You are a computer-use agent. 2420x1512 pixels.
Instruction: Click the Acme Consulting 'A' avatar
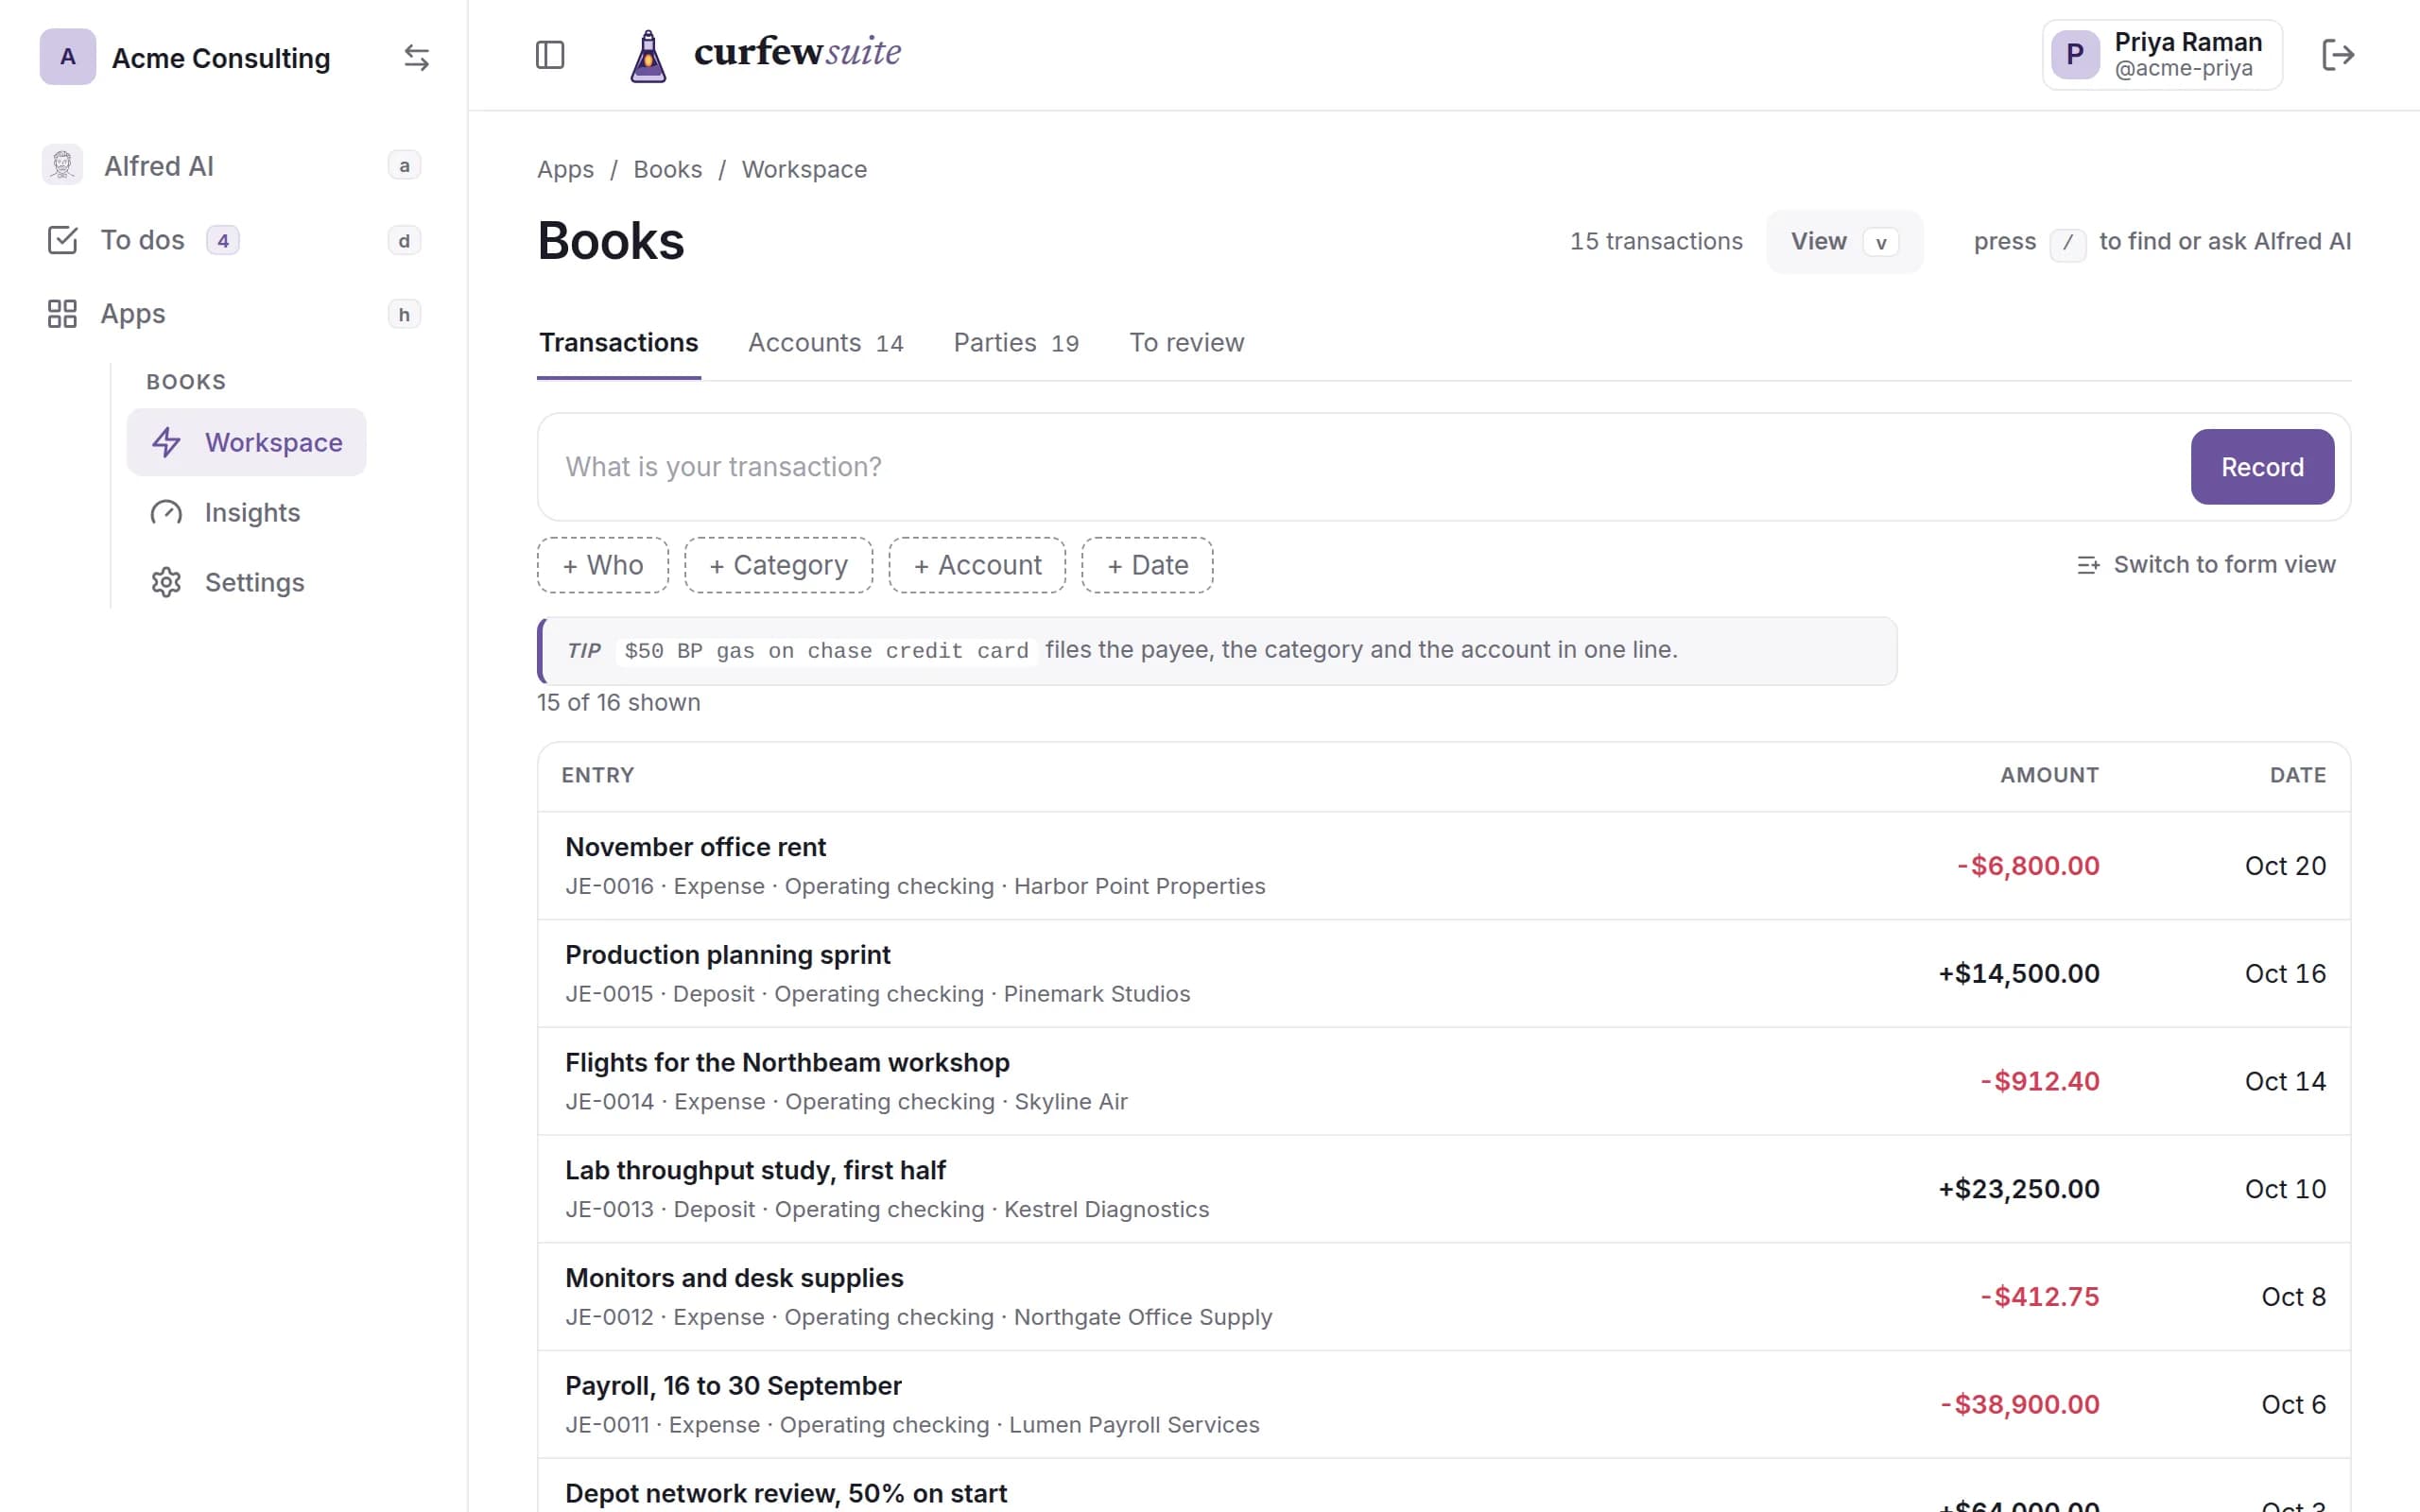[x=68, y=57]
